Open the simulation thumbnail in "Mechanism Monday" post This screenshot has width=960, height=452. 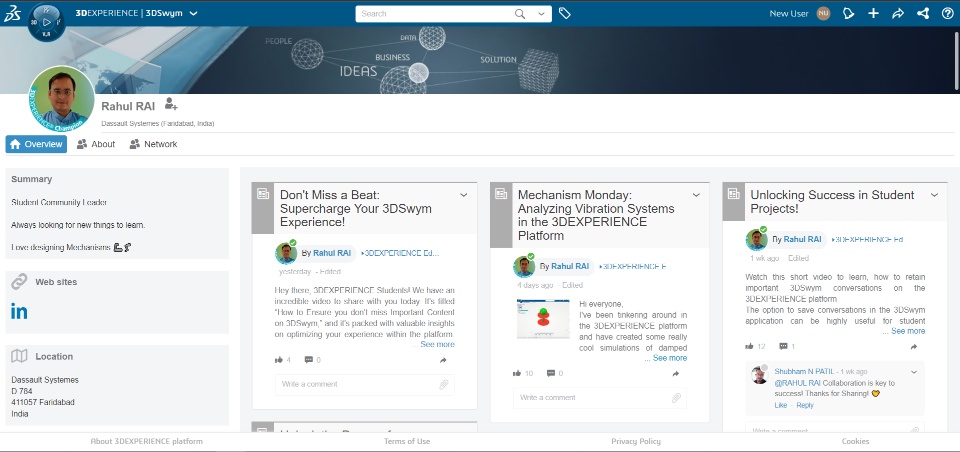(x=542, y=318)
